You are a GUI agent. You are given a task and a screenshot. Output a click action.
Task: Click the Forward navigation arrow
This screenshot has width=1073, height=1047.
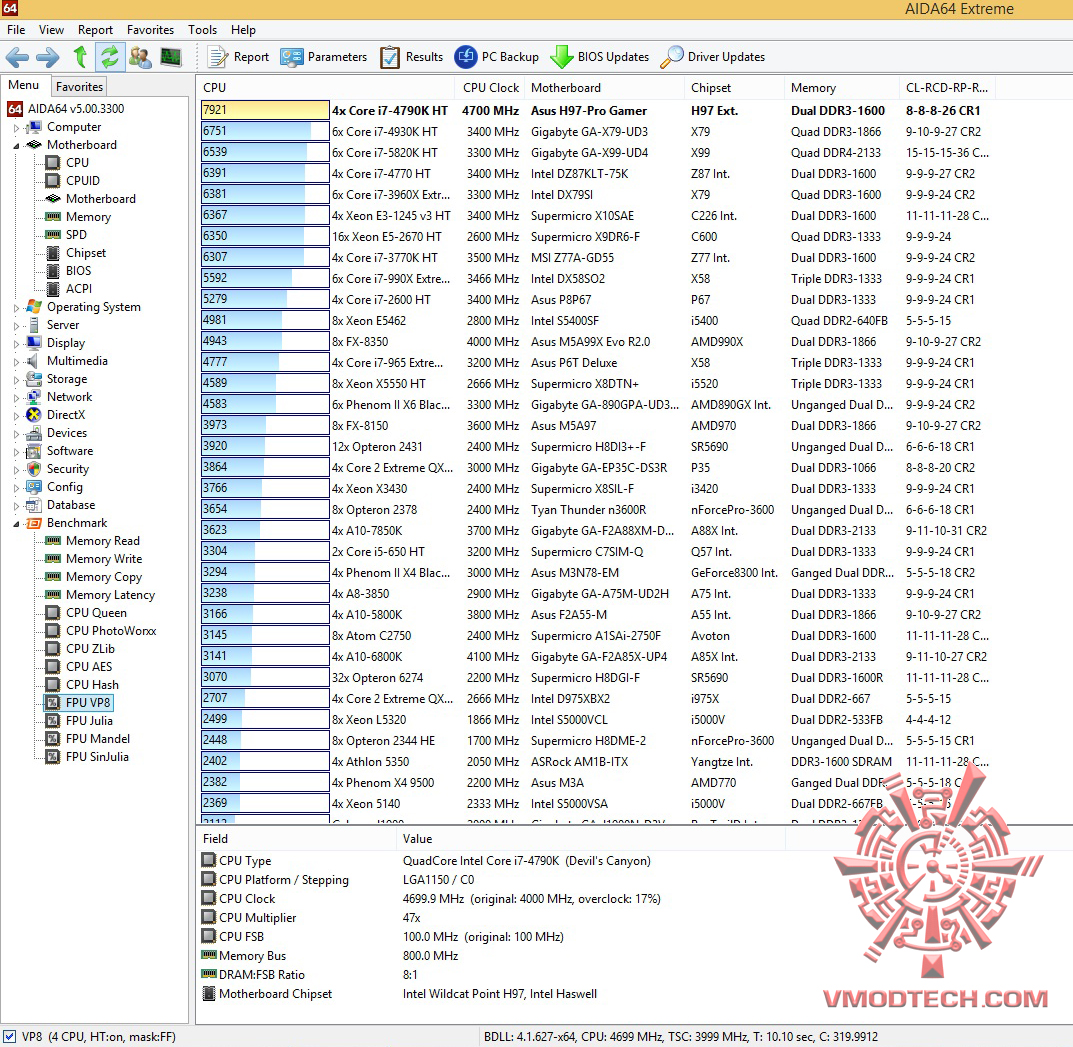click(x=48, y=57)
